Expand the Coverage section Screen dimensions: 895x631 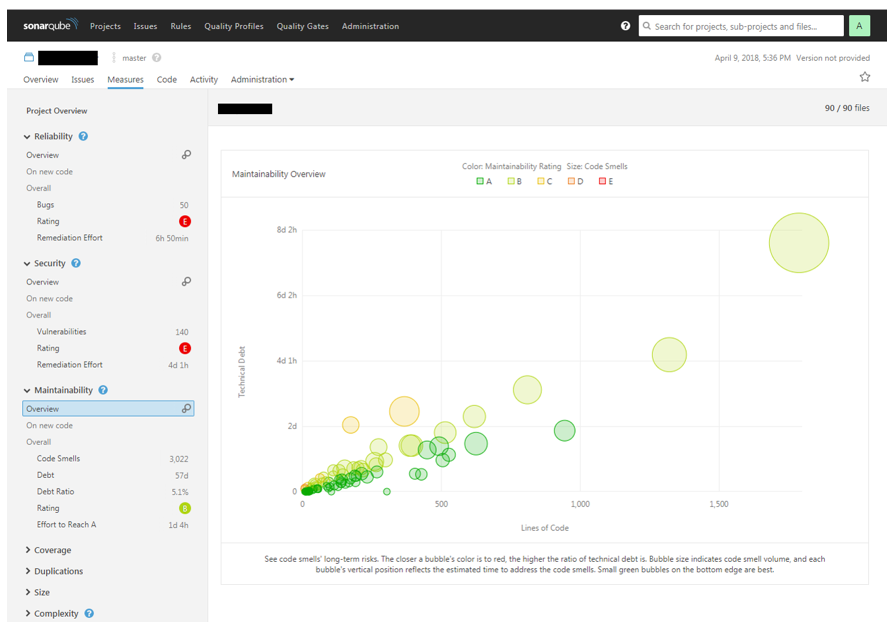(52, 550)
